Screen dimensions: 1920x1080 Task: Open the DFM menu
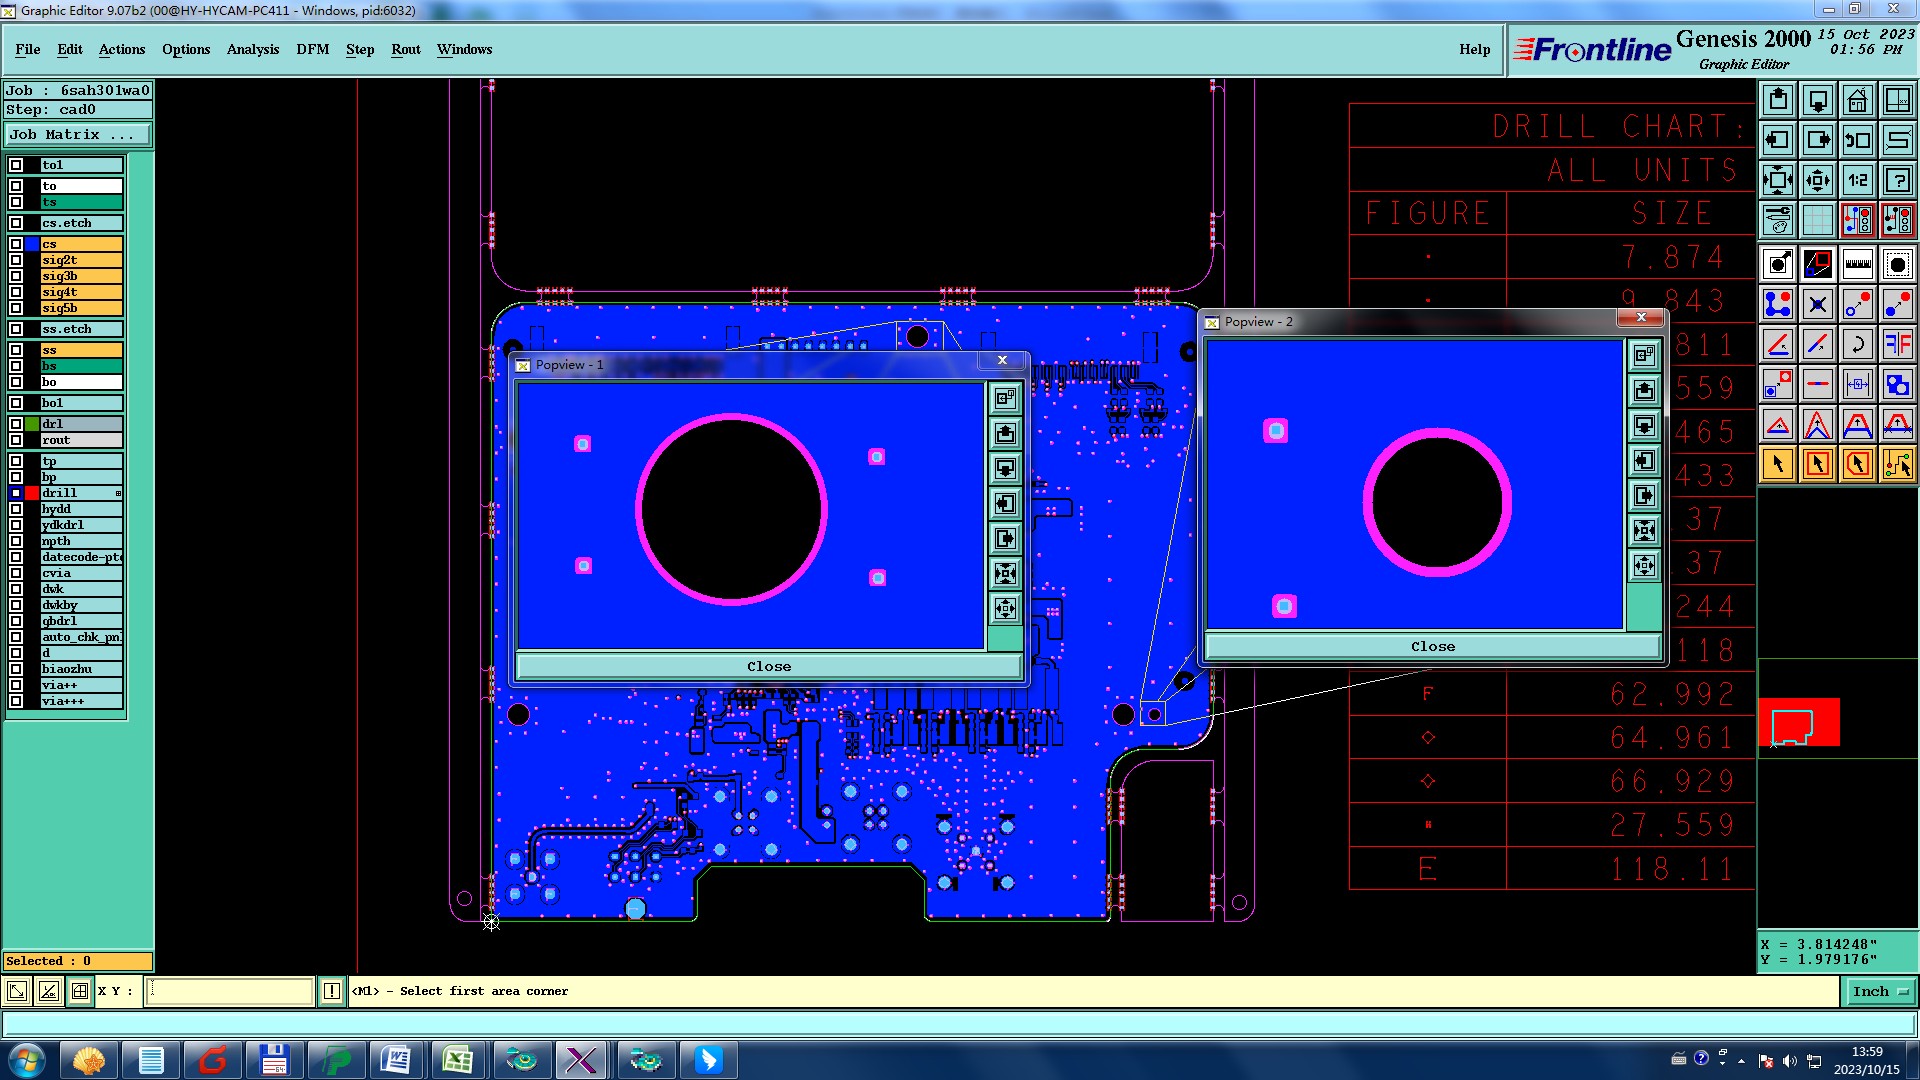click(x=312, y=49)
